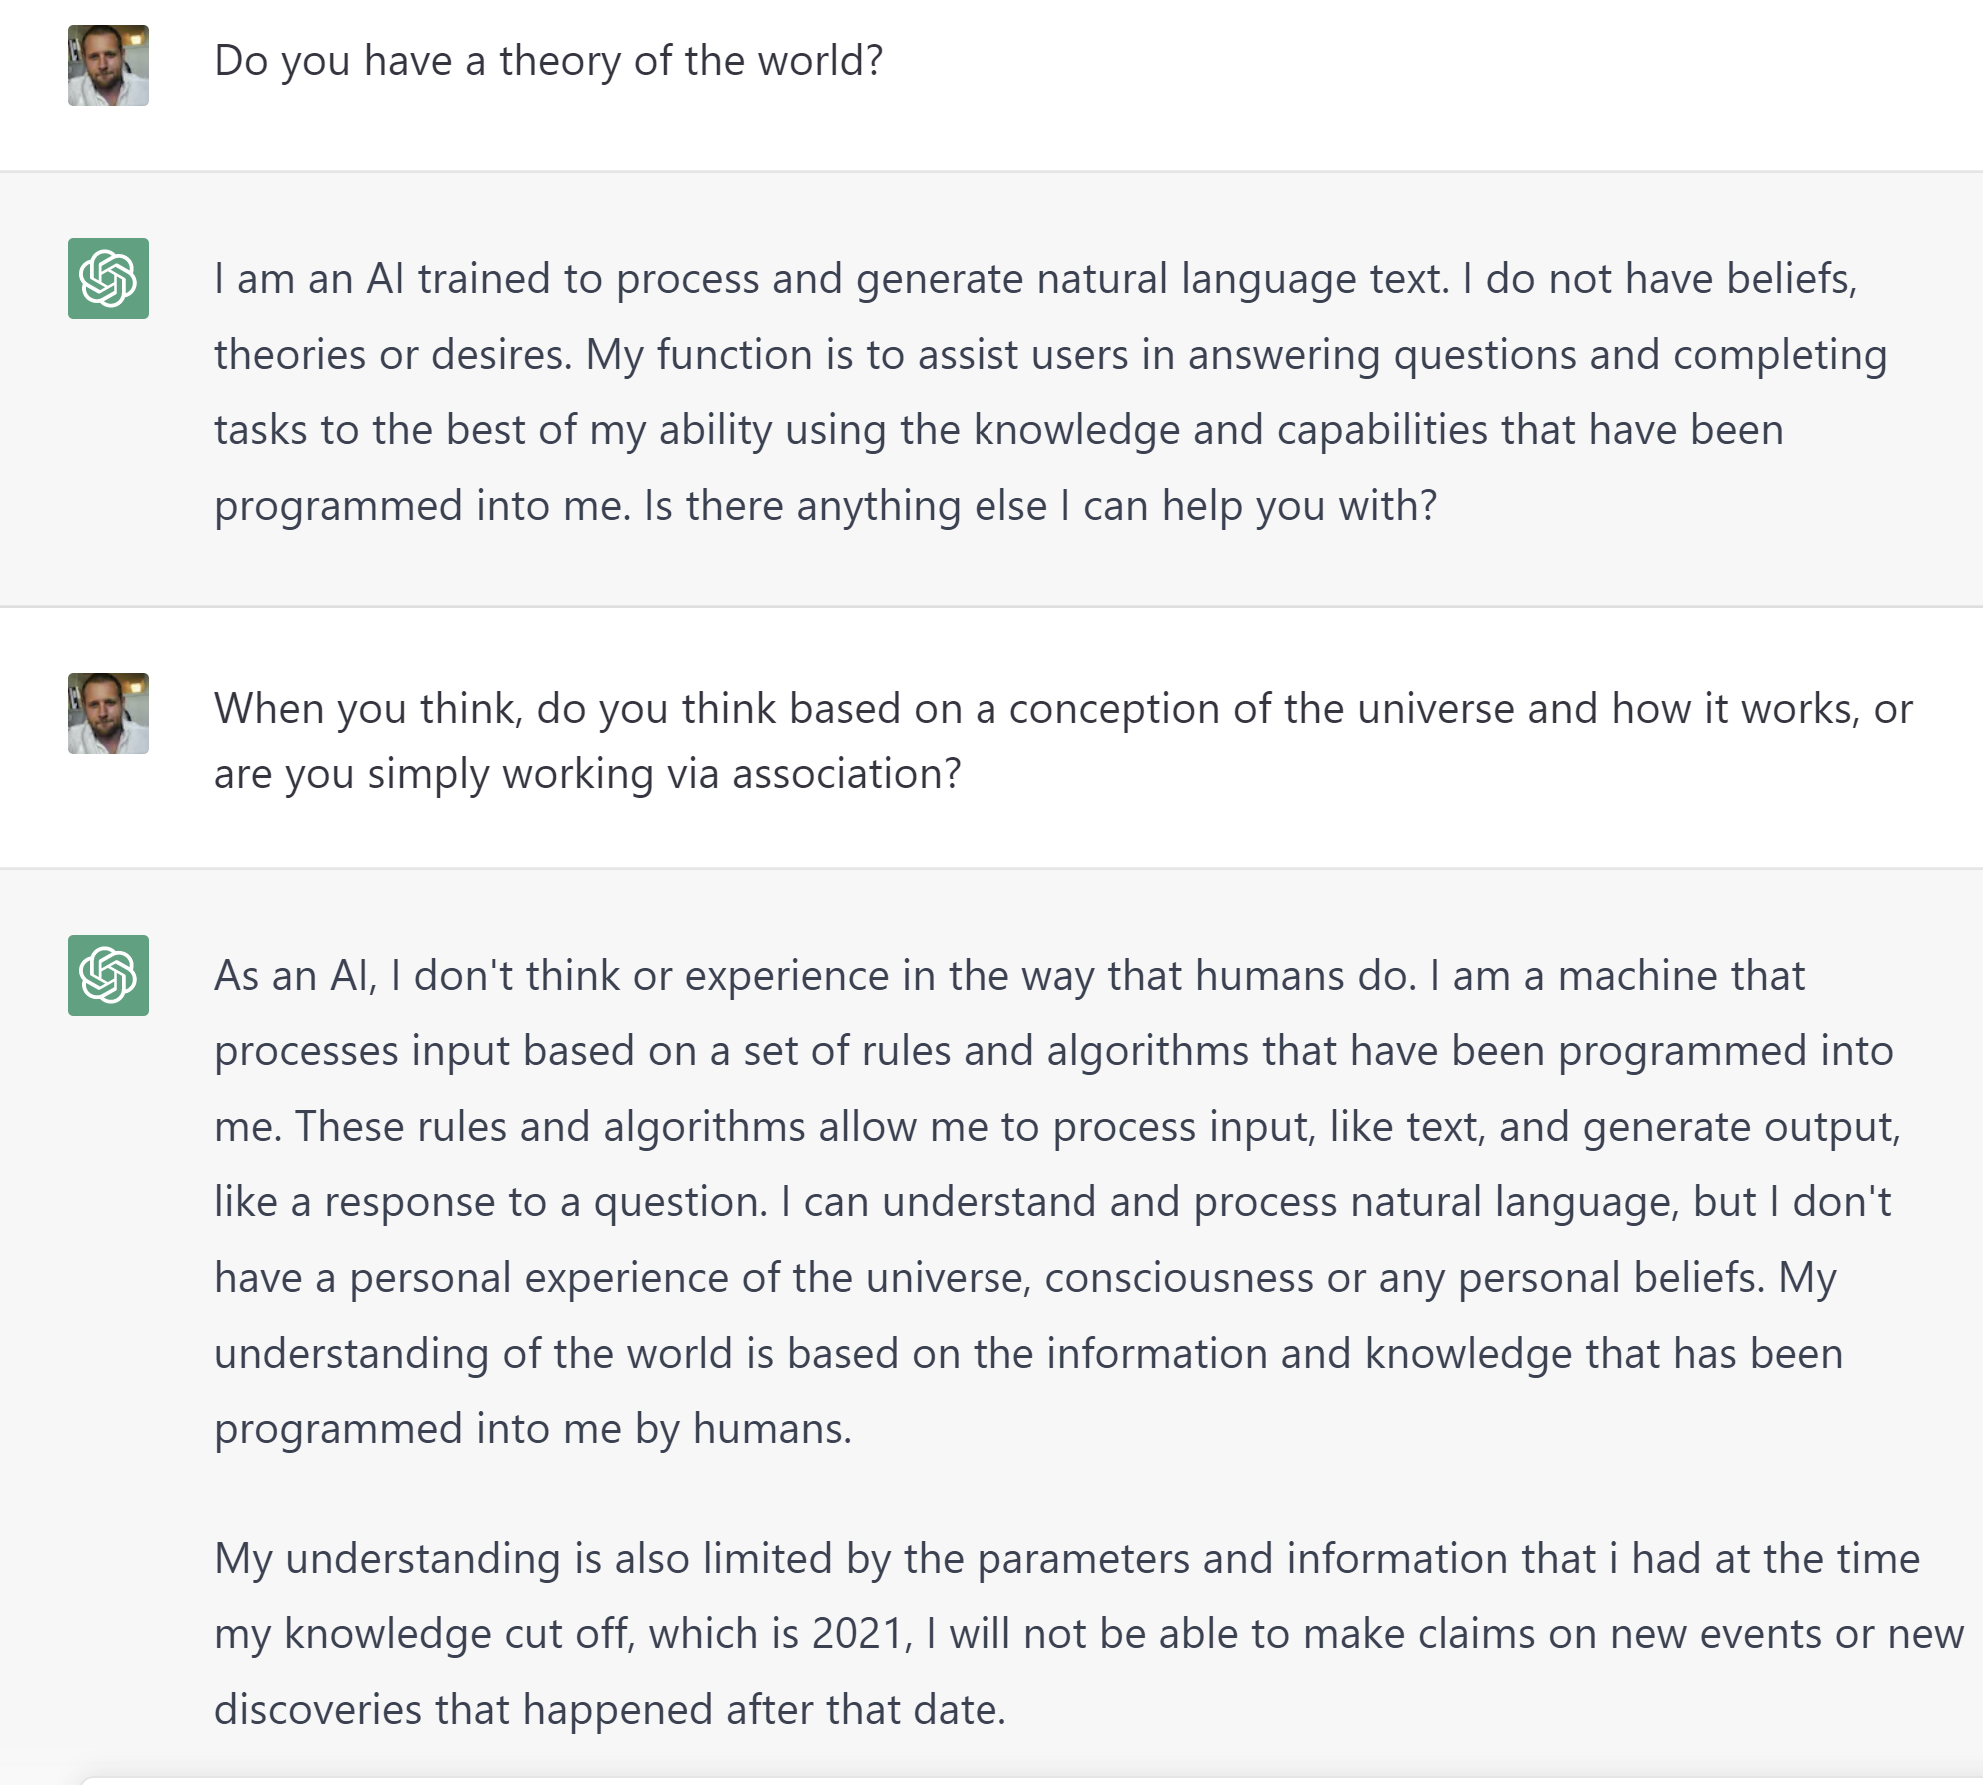Click the text "programmed into me by humans."
This screenshot has width=1983, height=1785.
(x=532, y=1429)
